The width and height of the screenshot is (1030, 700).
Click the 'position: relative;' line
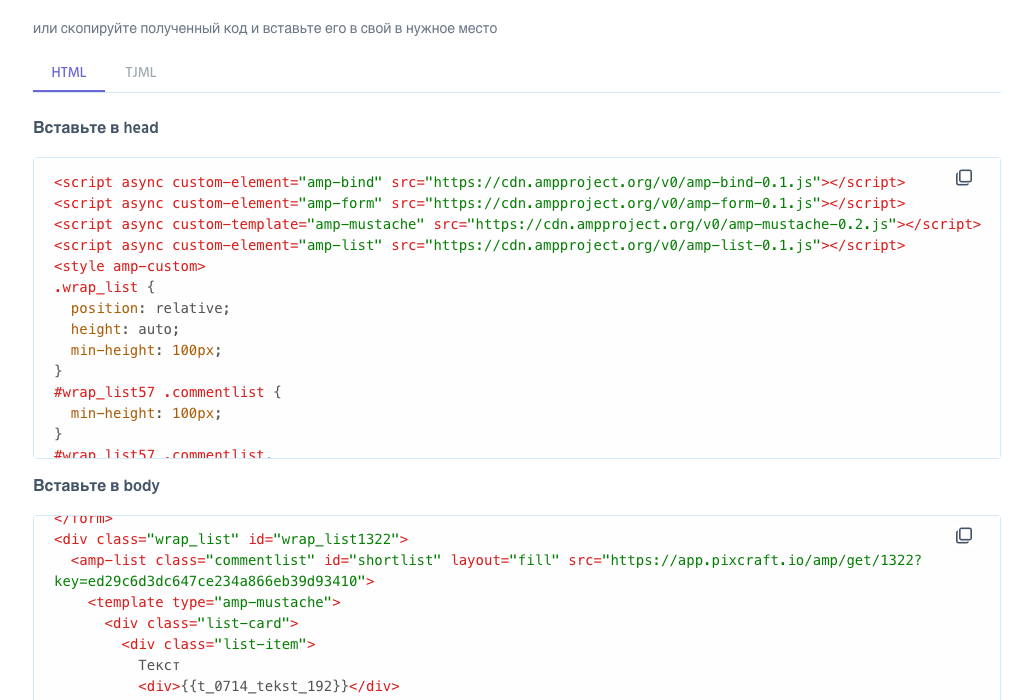coord(150,309)
